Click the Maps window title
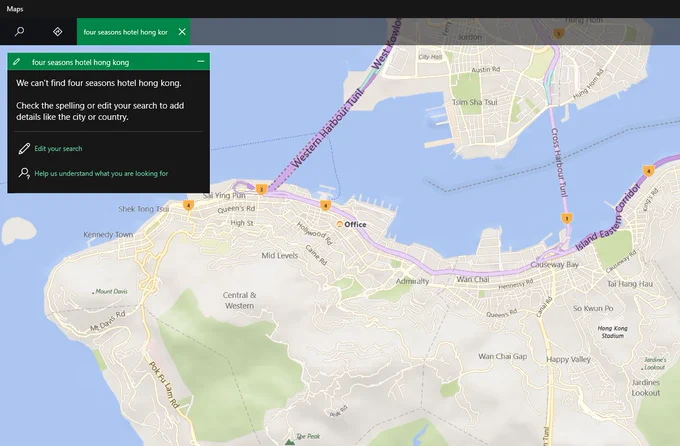680x446 pixels. tap(15, 9)
